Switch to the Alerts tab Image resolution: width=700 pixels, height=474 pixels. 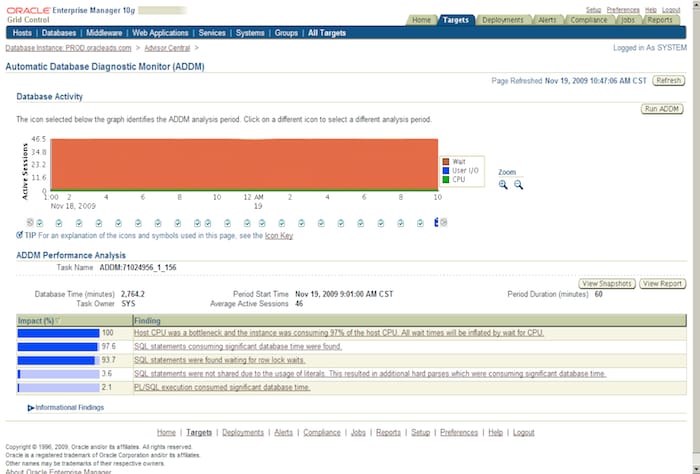click(x=547, y=20)
